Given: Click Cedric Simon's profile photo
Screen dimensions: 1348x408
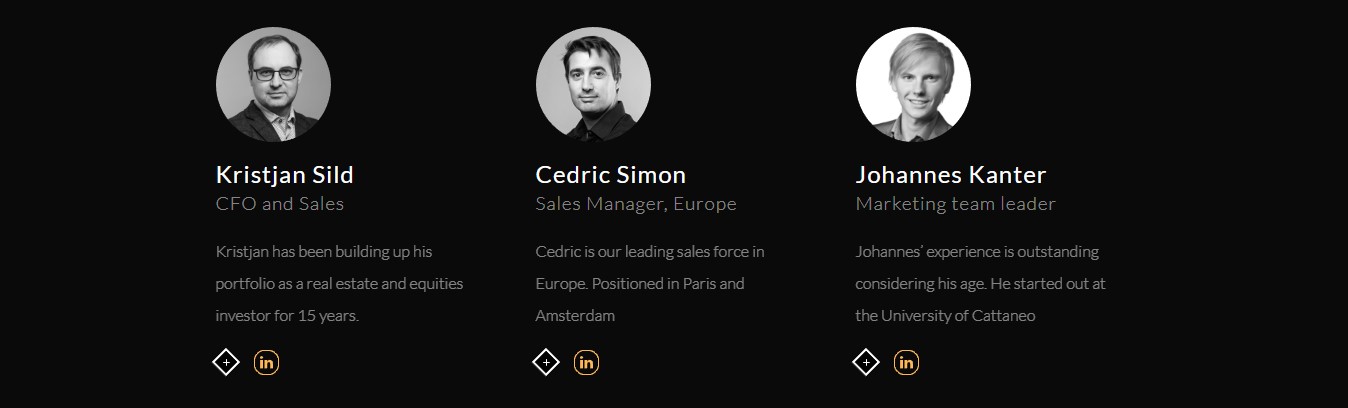Looking at the screenshot, I should coord(593,84).
